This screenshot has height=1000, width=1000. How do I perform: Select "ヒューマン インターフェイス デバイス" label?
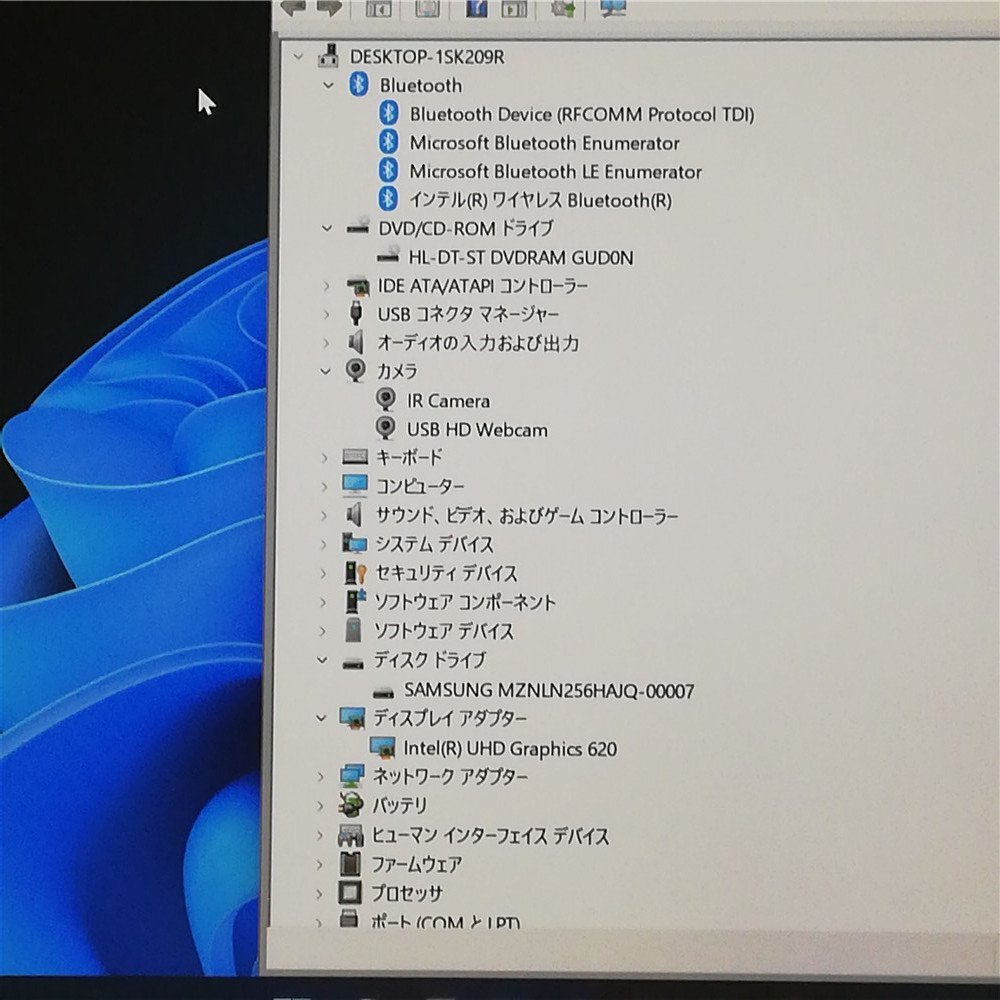pyautogui.click(x=490, y=835)
